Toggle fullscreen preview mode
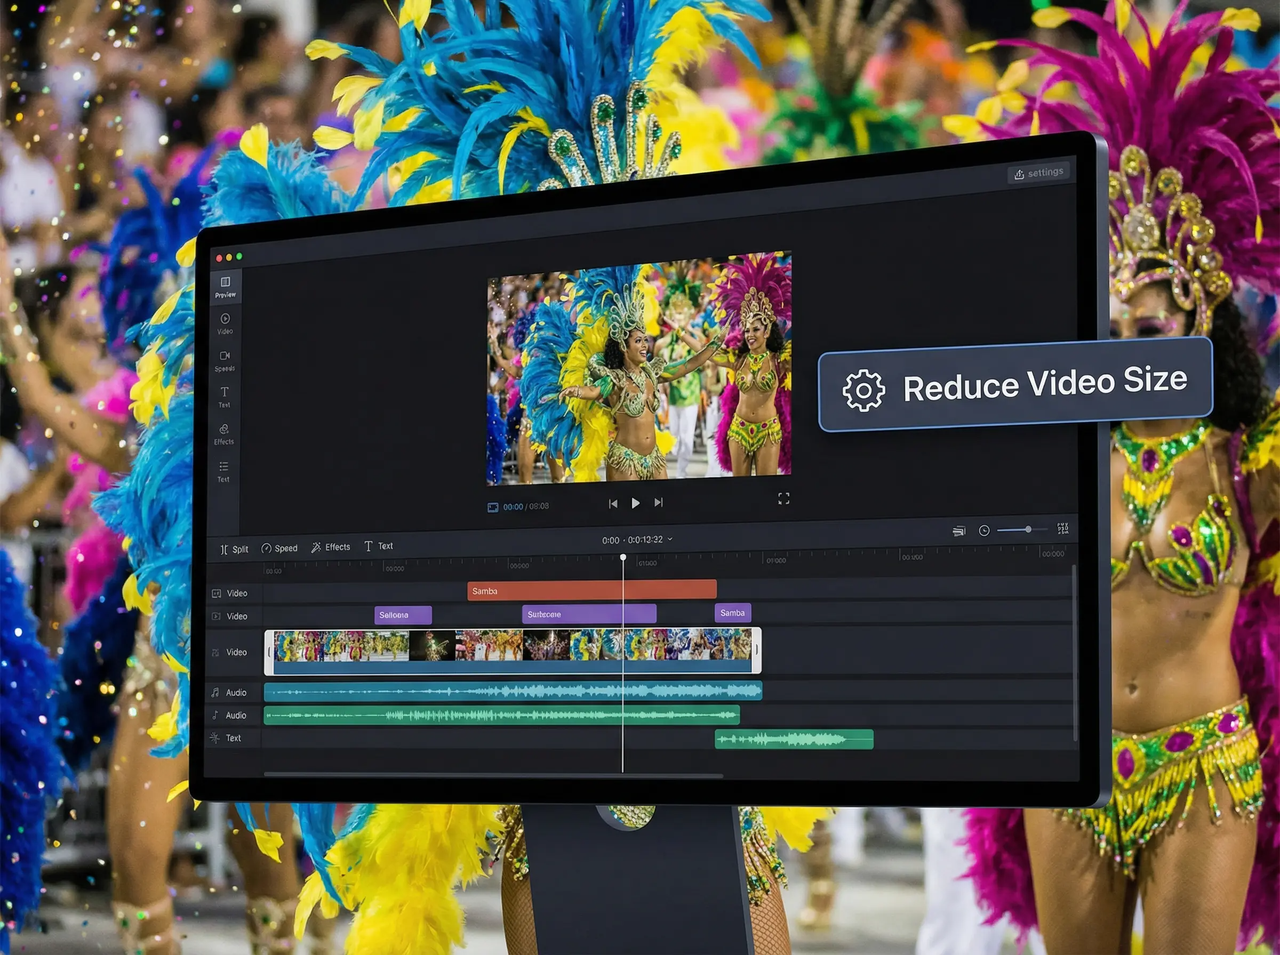The height and width of the screenshot is (955, 1280). 784,498
